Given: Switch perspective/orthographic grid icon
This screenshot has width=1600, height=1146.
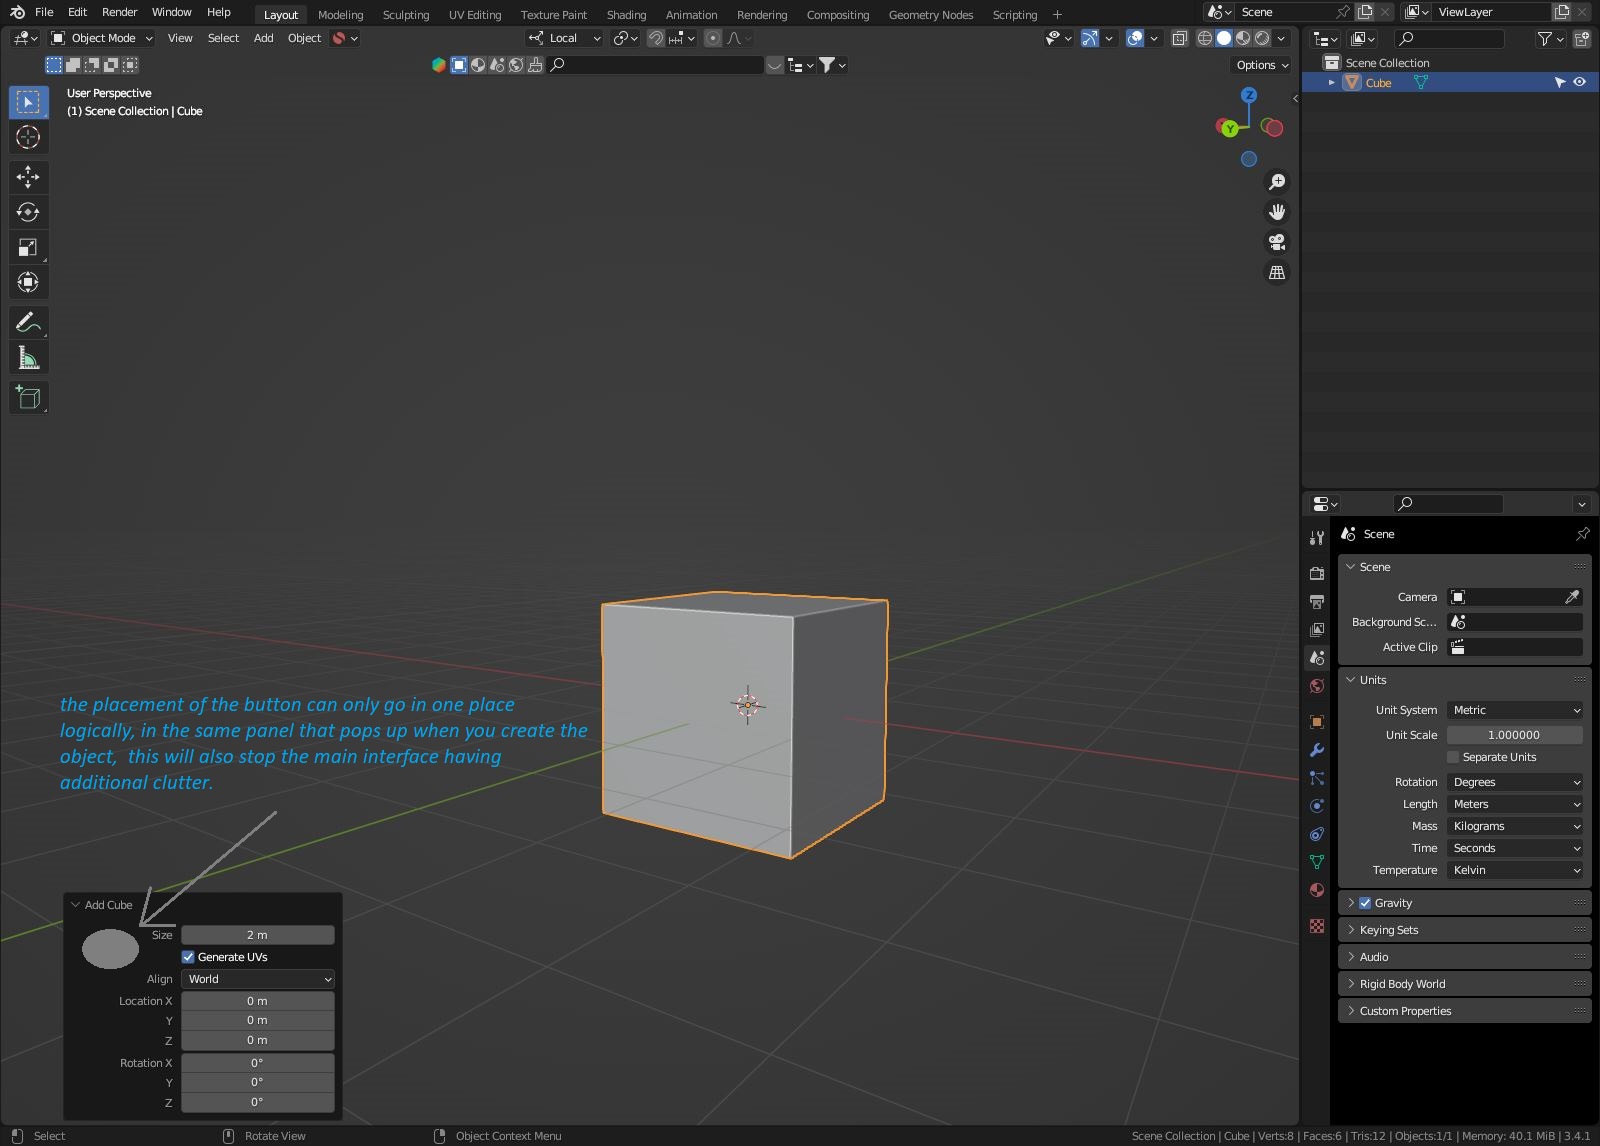Looking at the screenshot, I should [1277, 272].
